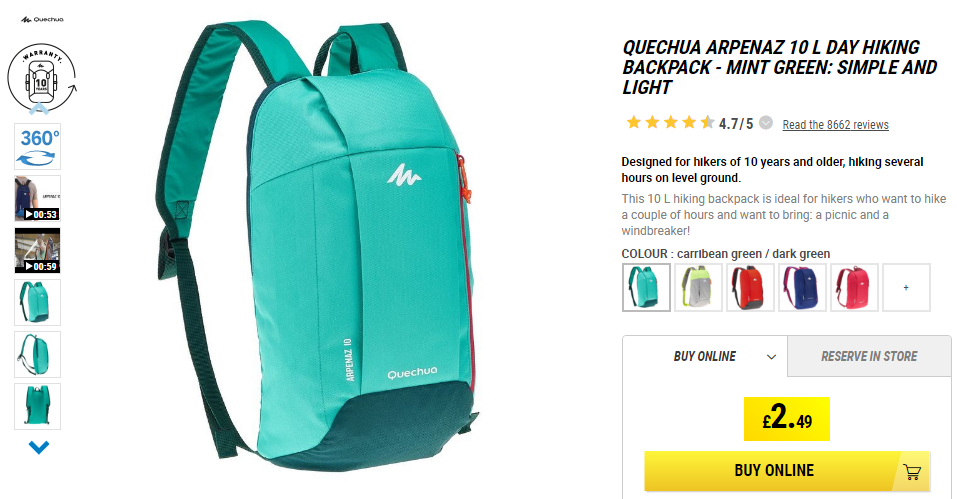Screen dimensions: 957x499
Task: Open the 360° product view
Action: point(38,146)
